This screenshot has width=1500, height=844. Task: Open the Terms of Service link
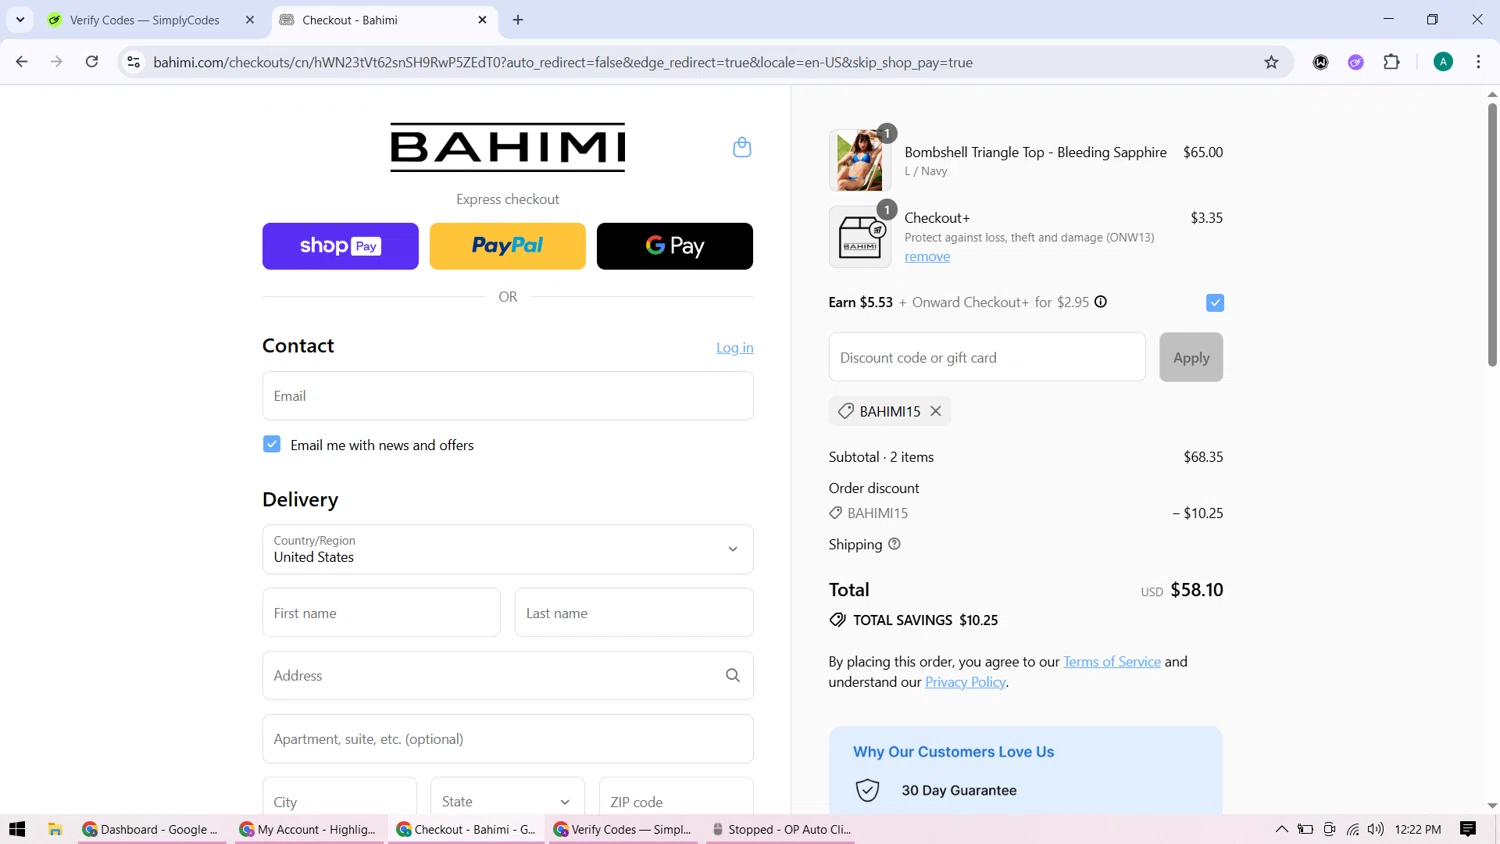tap(1112, 661)
